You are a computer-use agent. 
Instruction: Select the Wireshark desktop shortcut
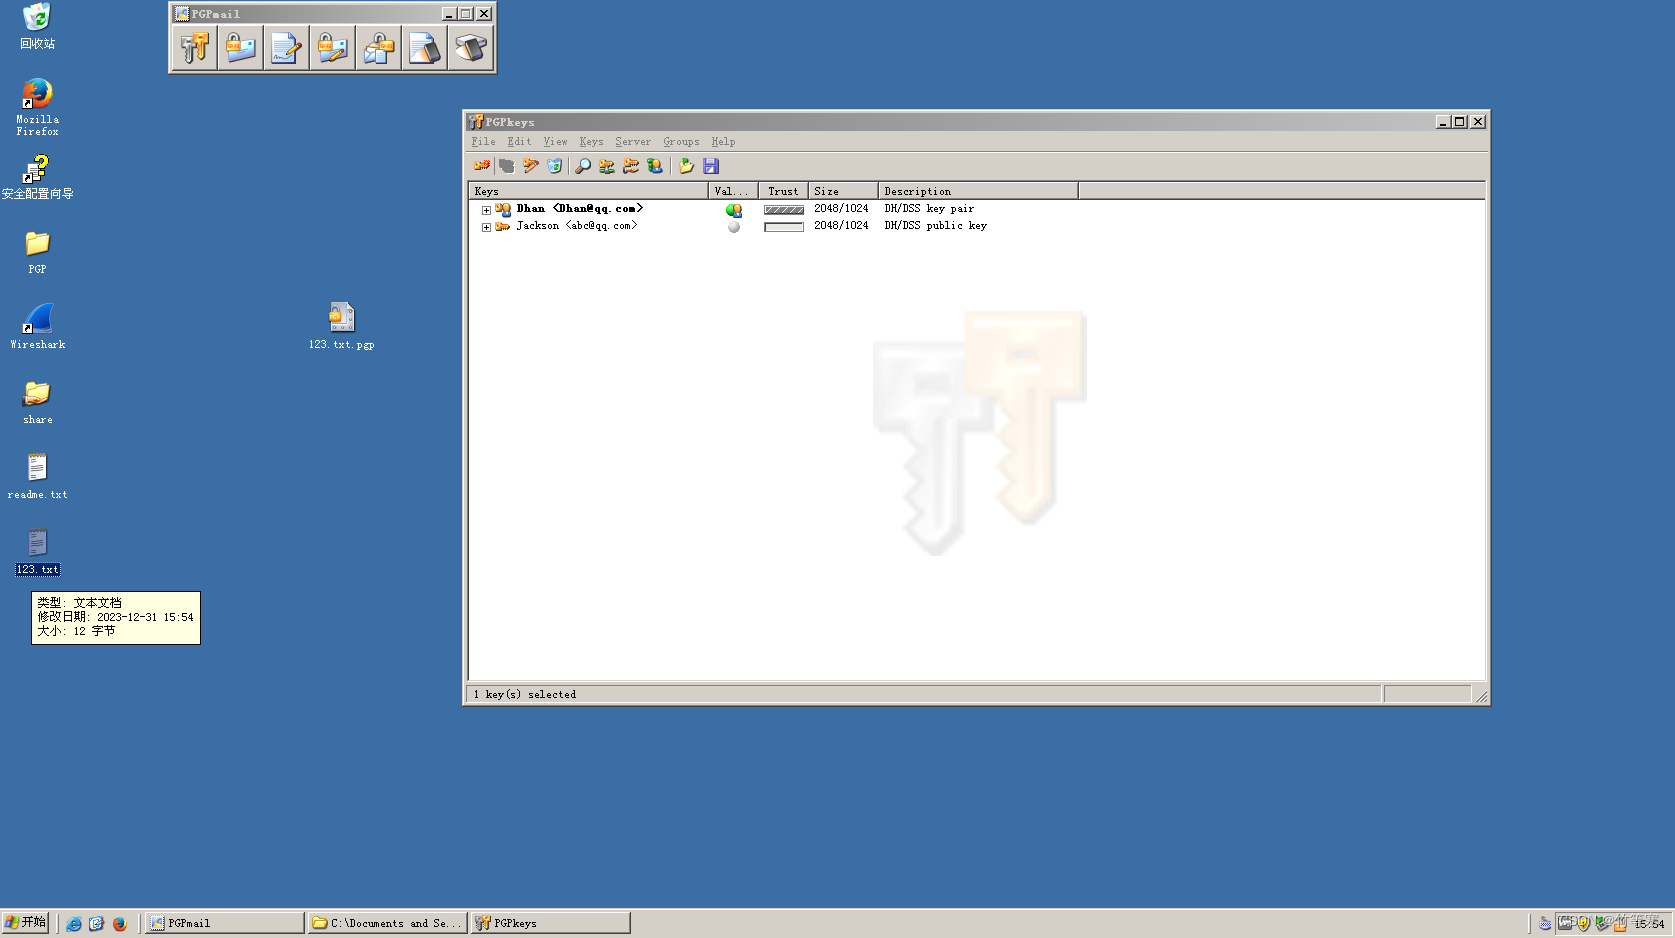(37, 326)
